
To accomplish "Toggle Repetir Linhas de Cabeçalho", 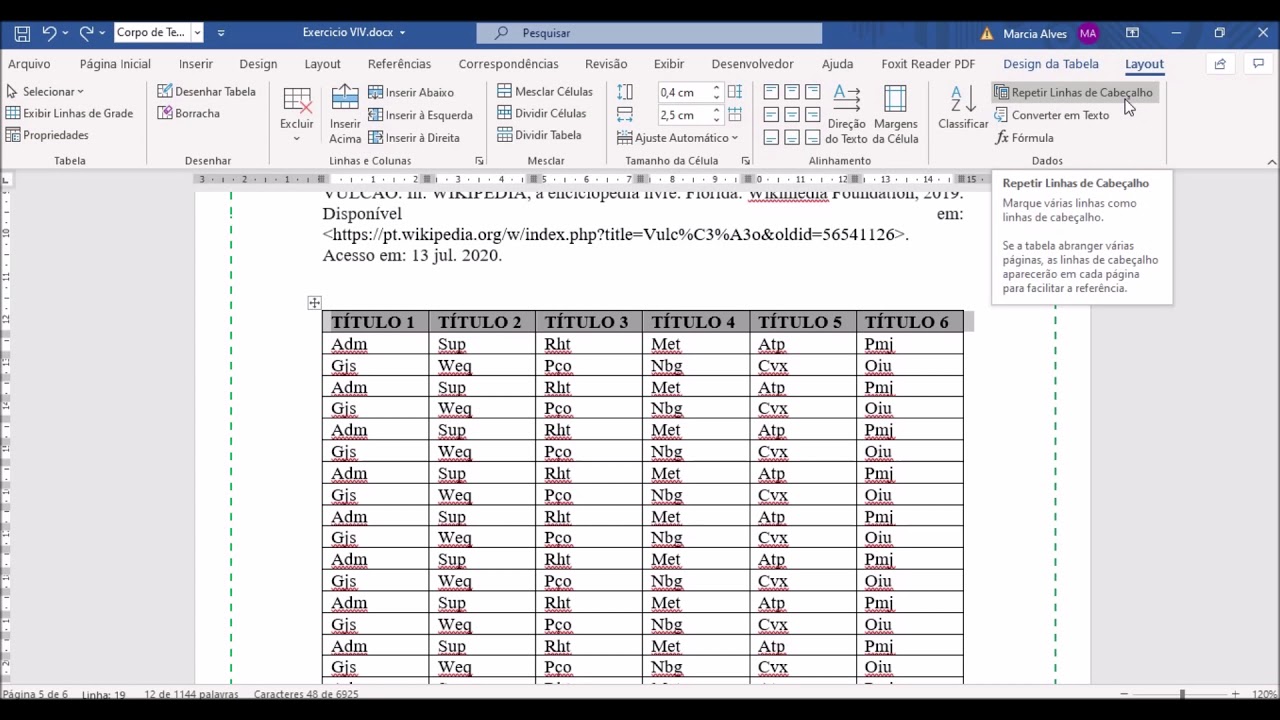I will (1073, 92).
